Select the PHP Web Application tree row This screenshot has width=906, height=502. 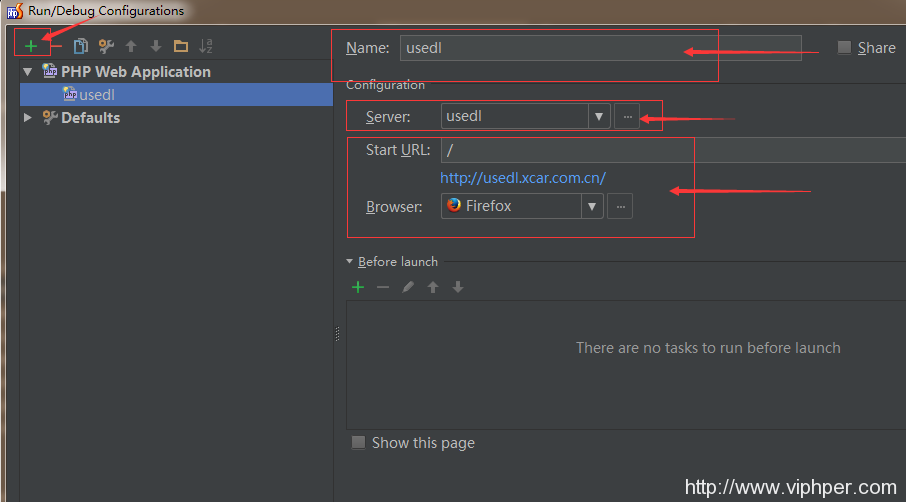tap(176, 72)
